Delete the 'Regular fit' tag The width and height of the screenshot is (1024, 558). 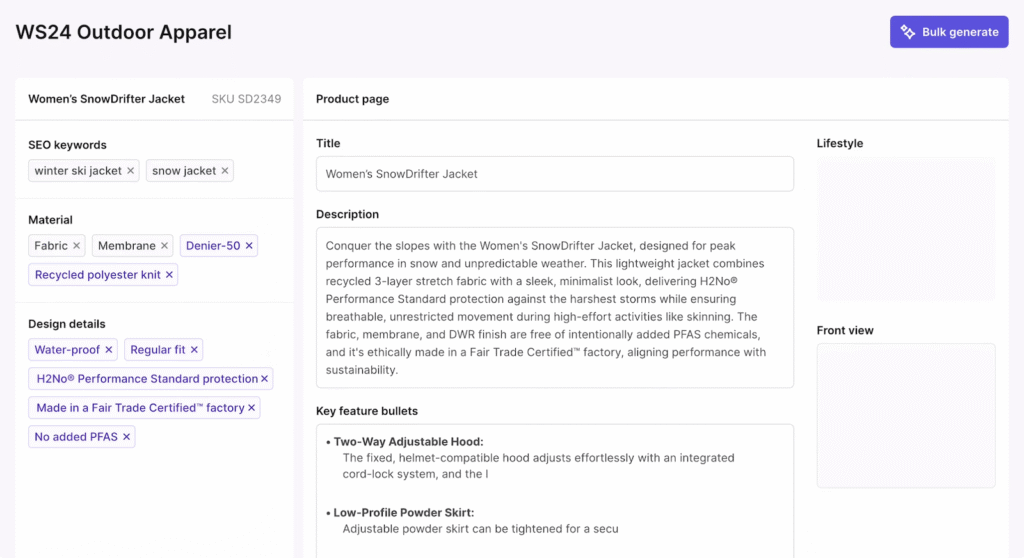(194, 350)
